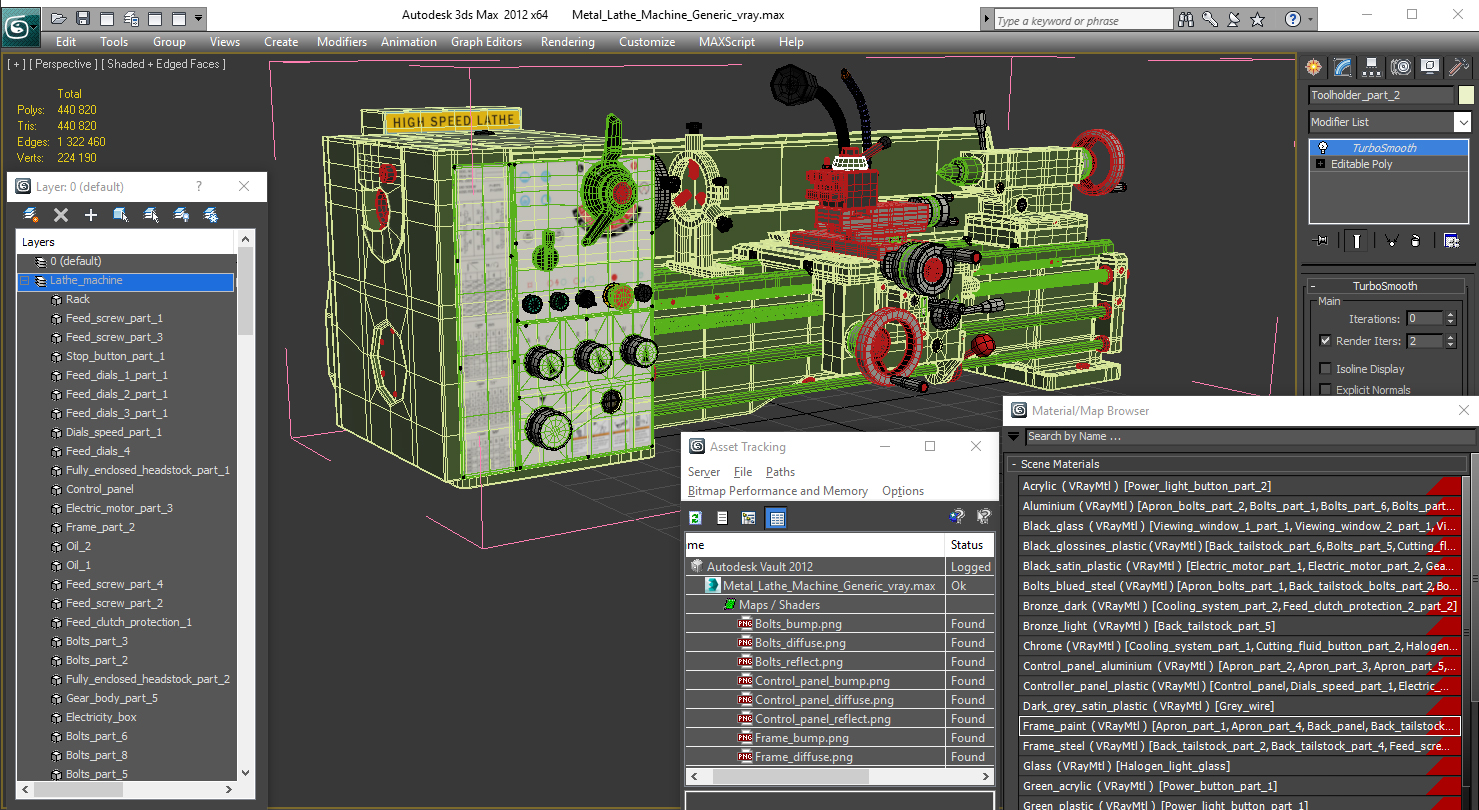
Task: Click the Search by Name field
Action: point(1250,436)
